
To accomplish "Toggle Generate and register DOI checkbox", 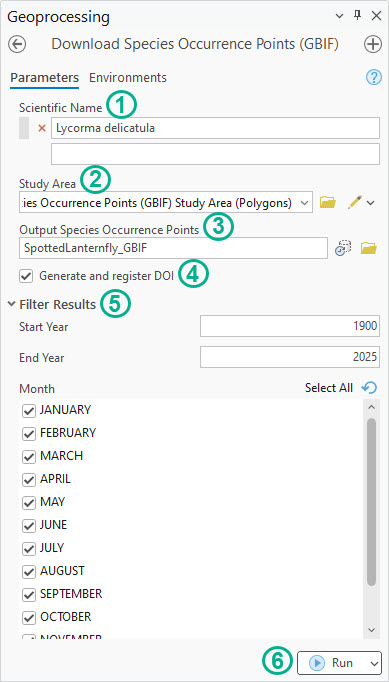I will [x=27, y=276].
